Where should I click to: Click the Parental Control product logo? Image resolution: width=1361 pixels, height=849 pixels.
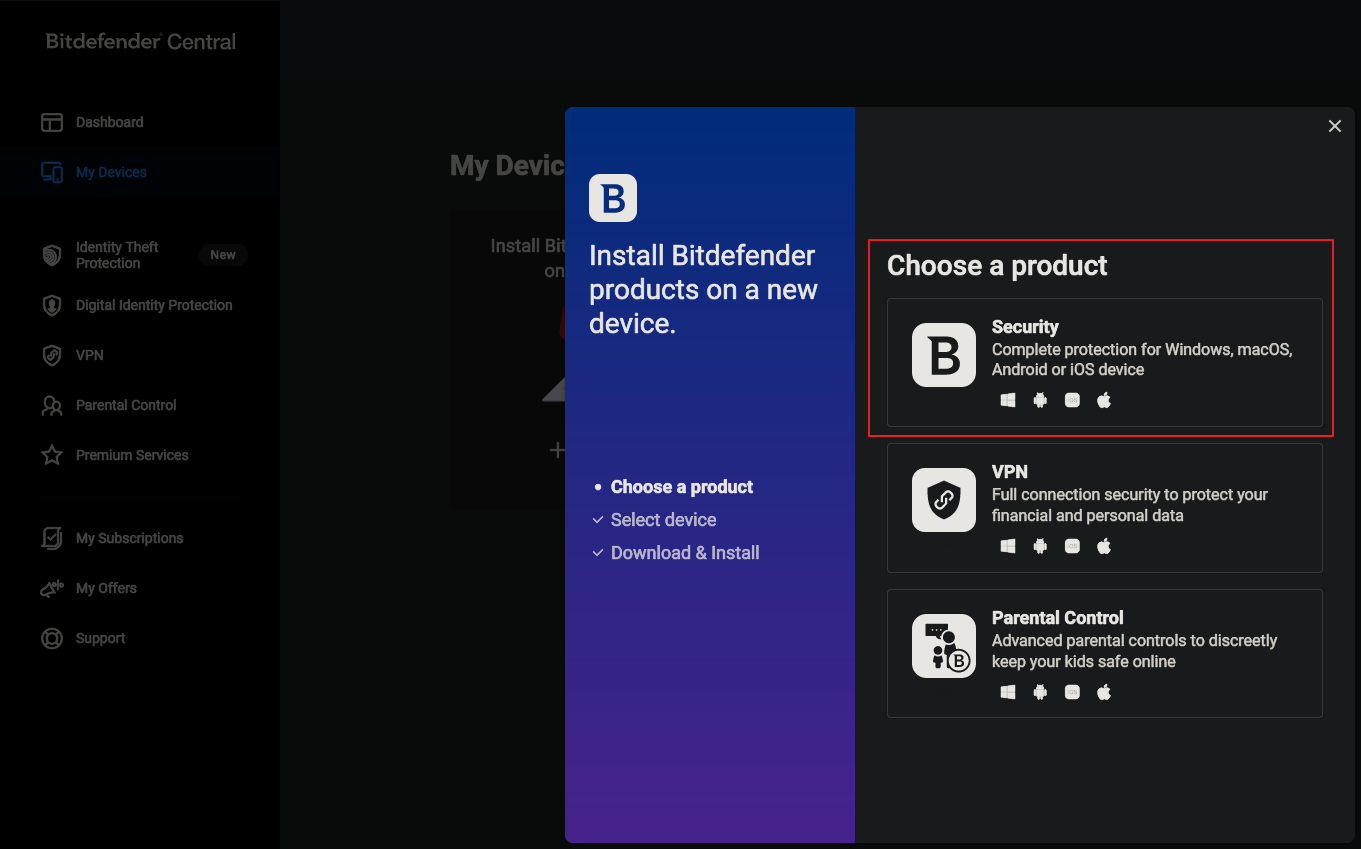click(x=943, y=646)
